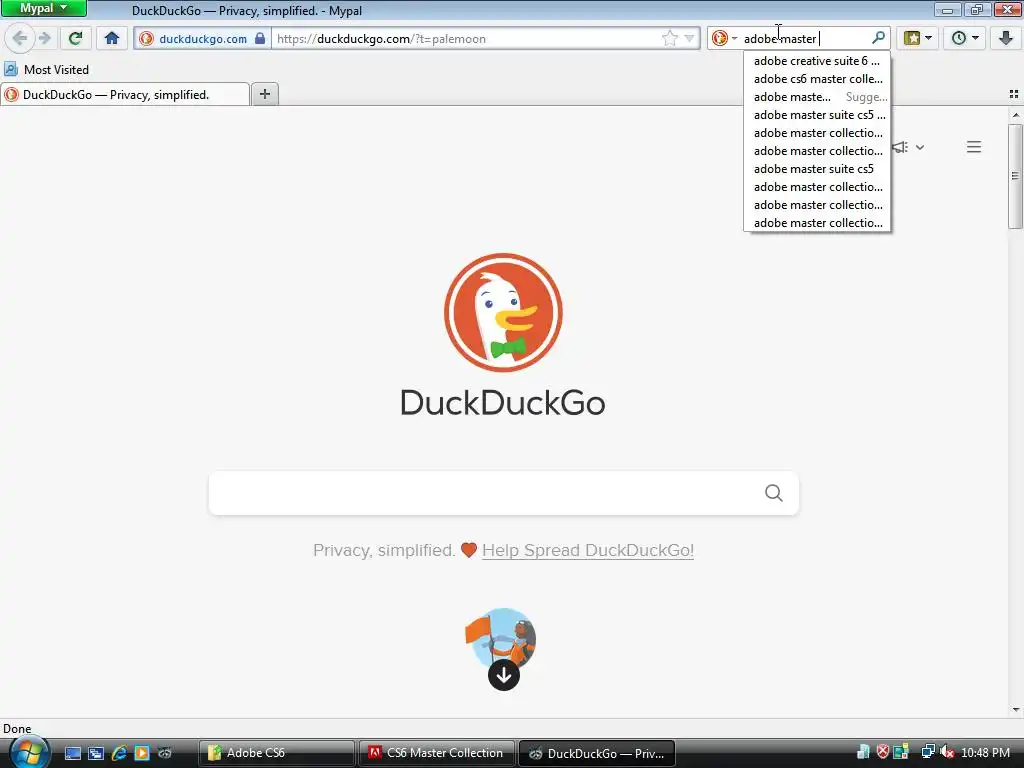Open the search engine selector dropdown

(724, 38)
